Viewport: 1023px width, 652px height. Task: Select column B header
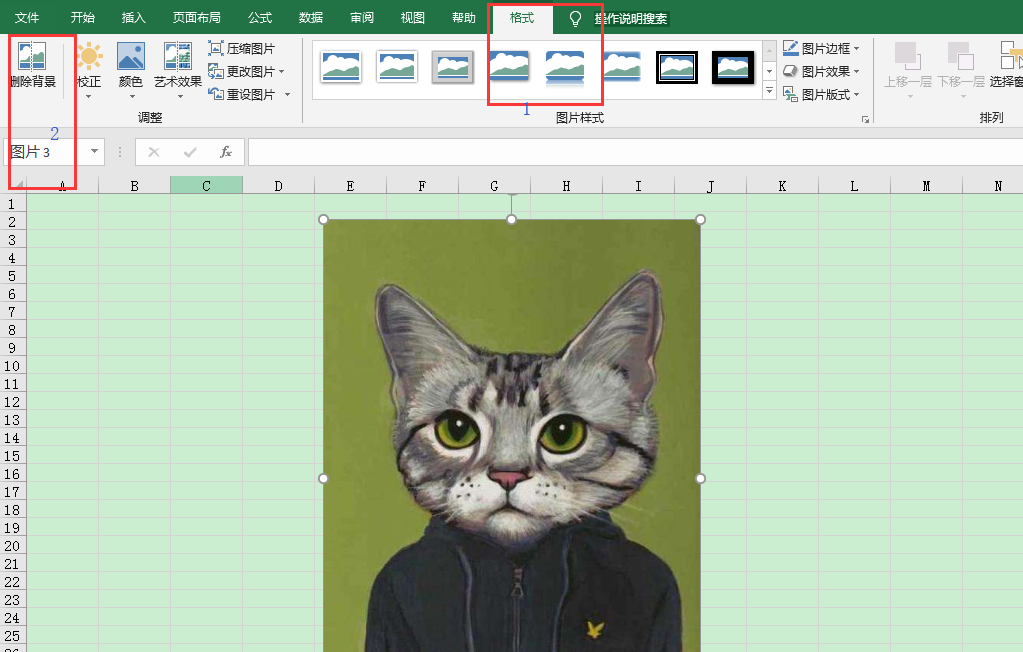tap(134, 185)
